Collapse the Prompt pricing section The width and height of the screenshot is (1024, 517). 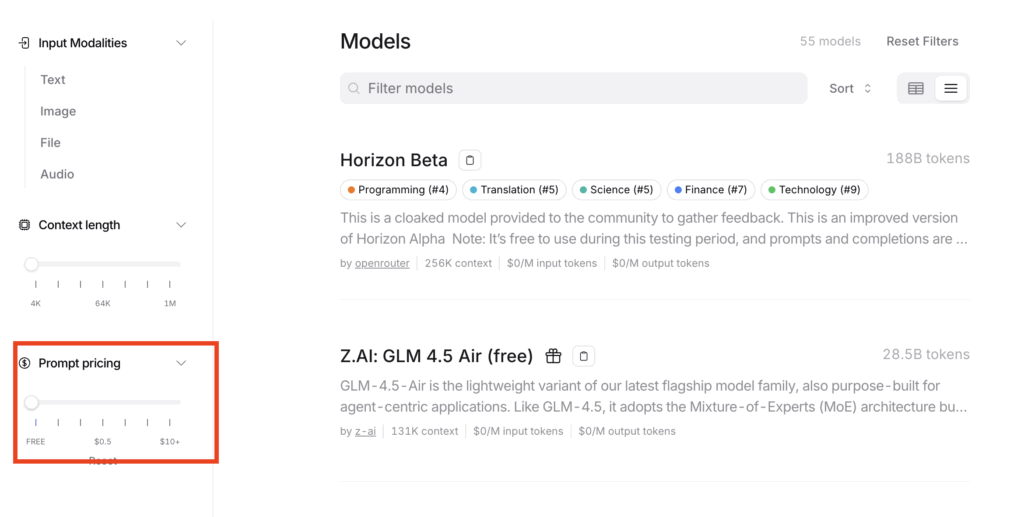coord(181,363)
